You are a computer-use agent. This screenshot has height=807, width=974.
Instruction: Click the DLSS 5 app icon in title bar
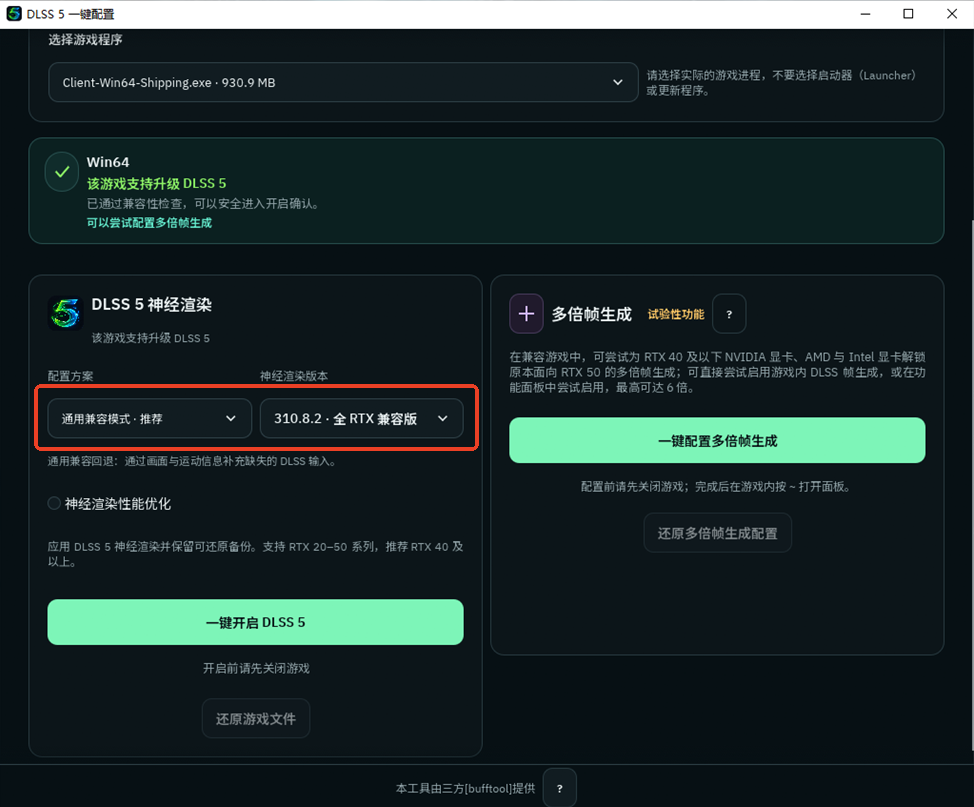[x=14, y=14]
